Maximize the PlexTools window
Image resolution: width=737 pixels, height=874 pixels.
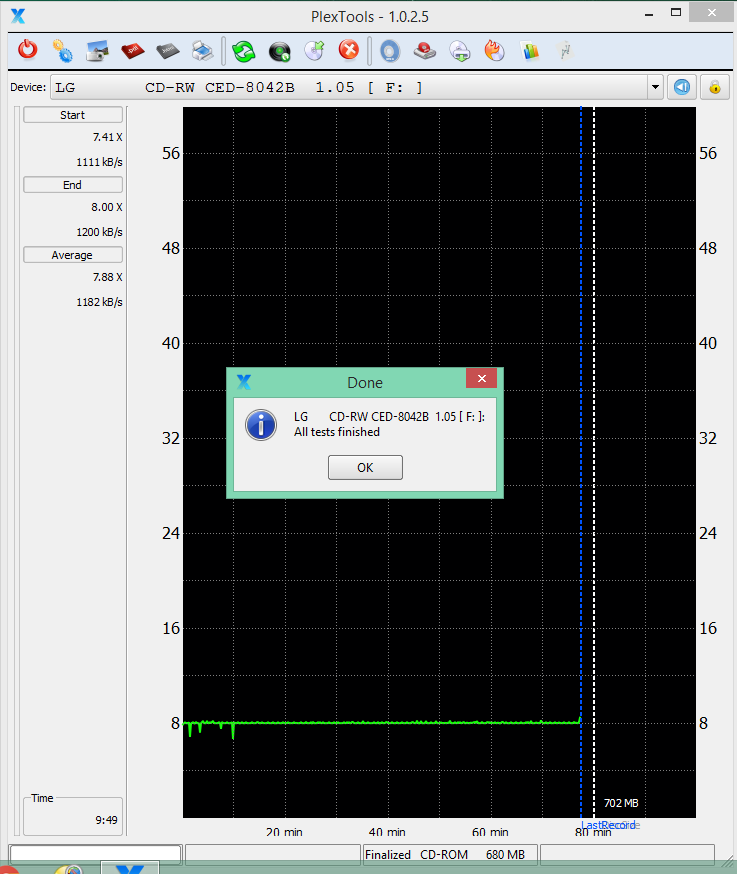coord(676,13)
